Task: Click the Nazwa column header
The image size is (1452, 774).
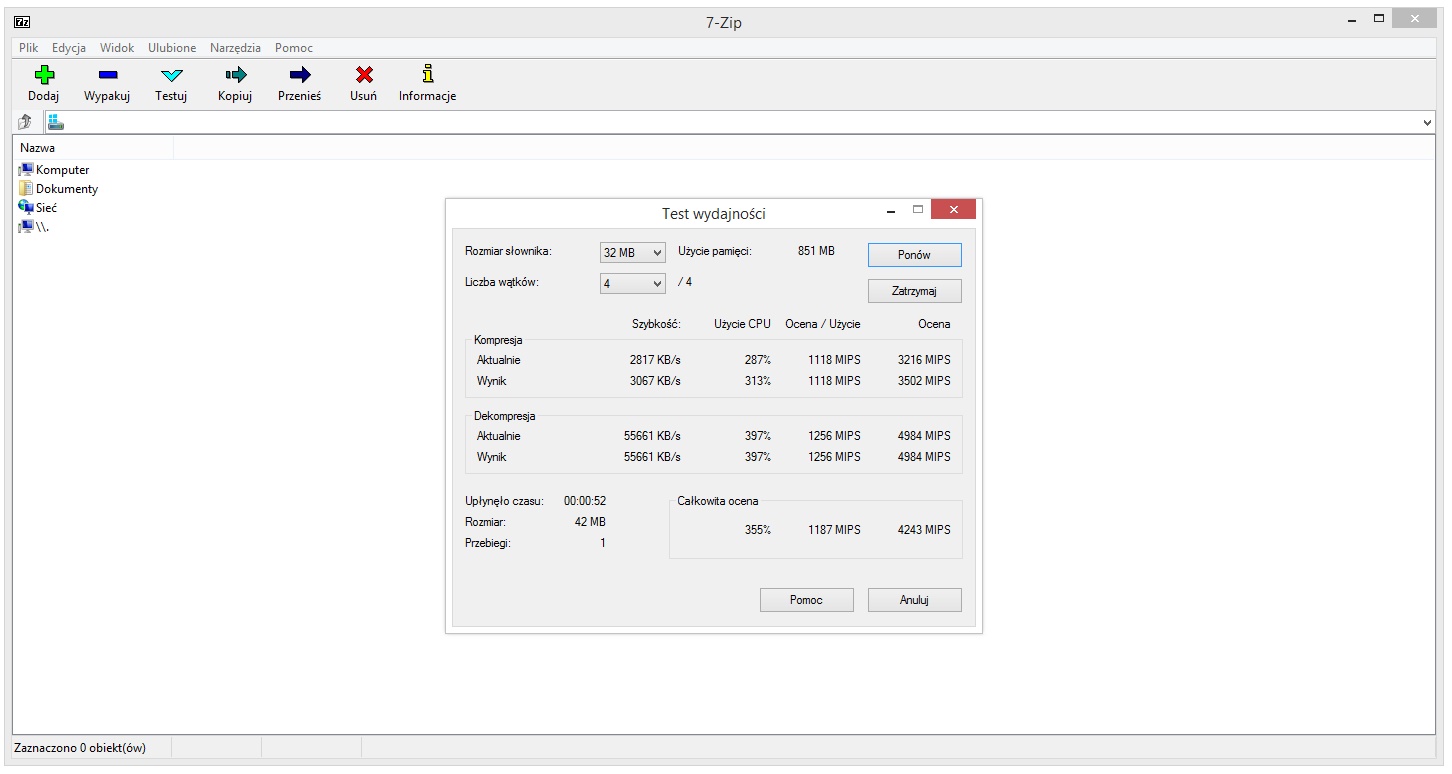Action: click(93, 148)
